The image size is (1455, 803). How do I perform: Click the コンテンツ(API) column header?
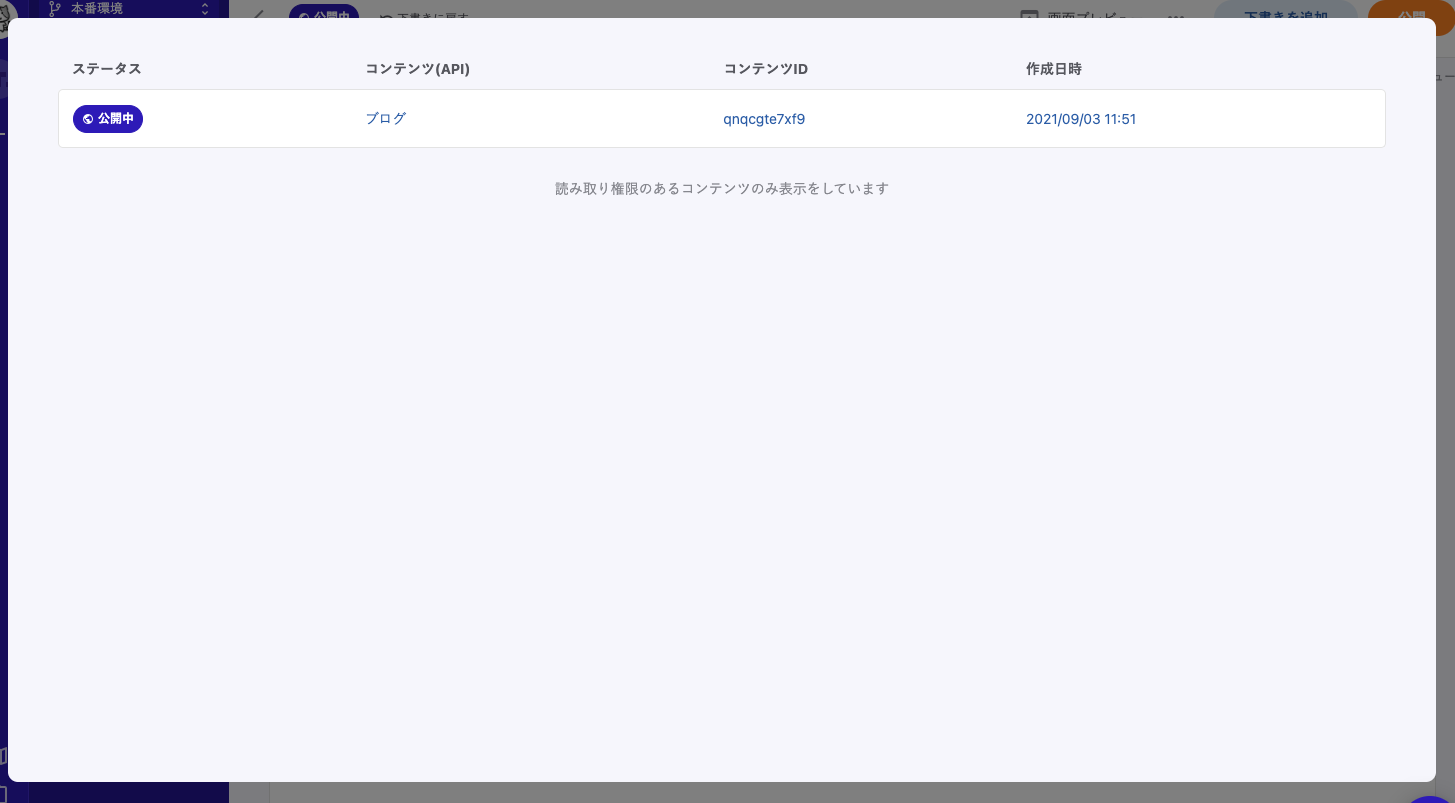pos(417,69)
